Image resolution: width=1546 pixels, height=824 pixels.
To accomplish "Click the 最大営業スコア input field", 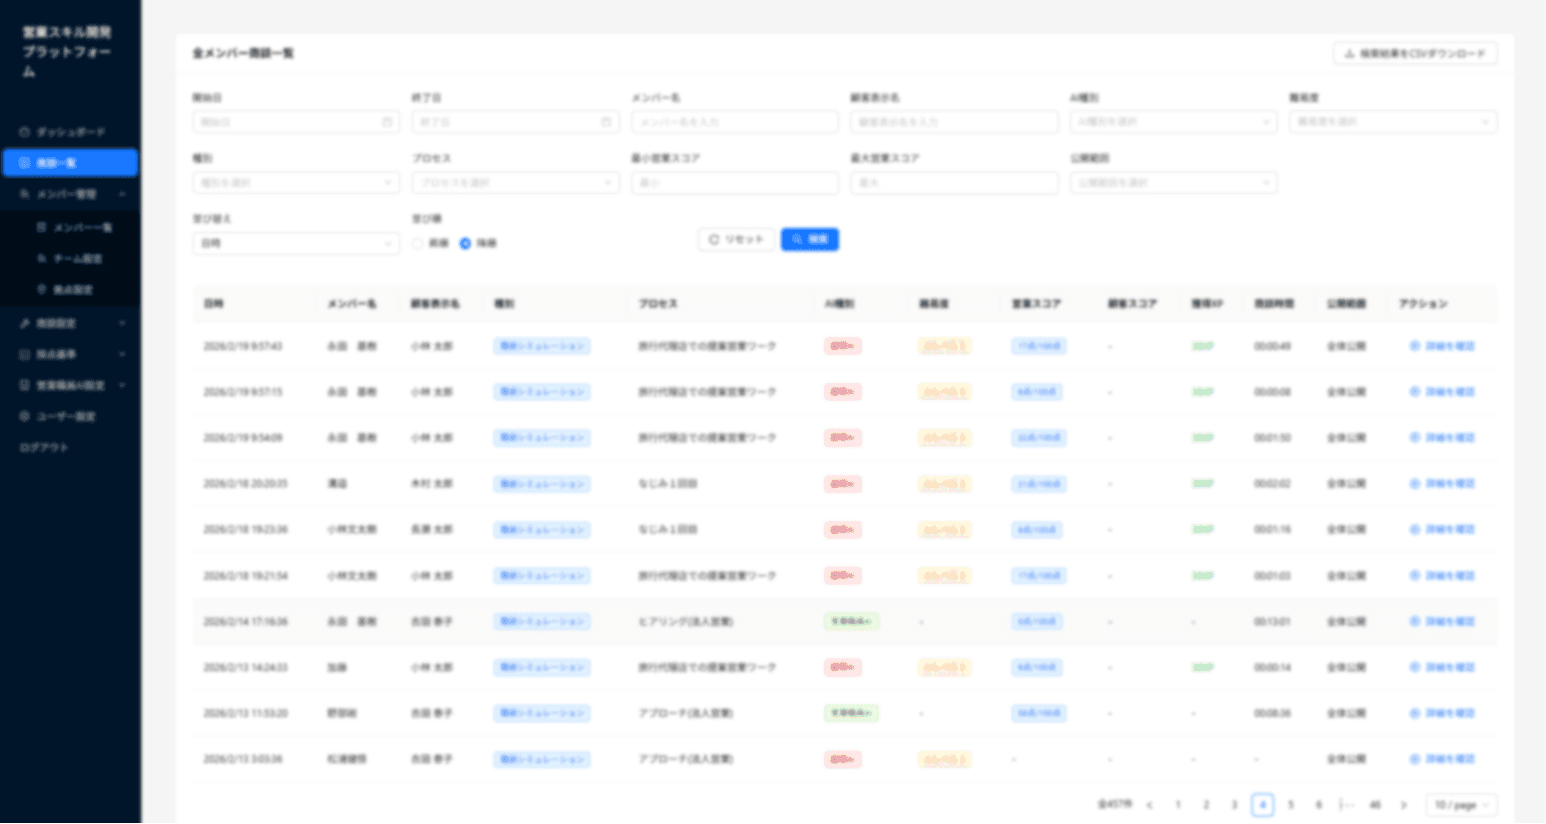I will pyautogui.click(x=954, y=183).
